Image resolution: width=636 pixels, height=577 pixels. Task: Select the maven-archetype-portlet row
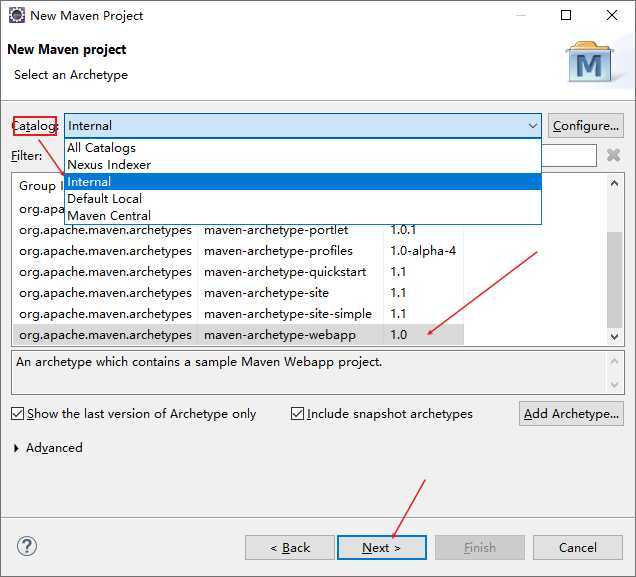238,230
